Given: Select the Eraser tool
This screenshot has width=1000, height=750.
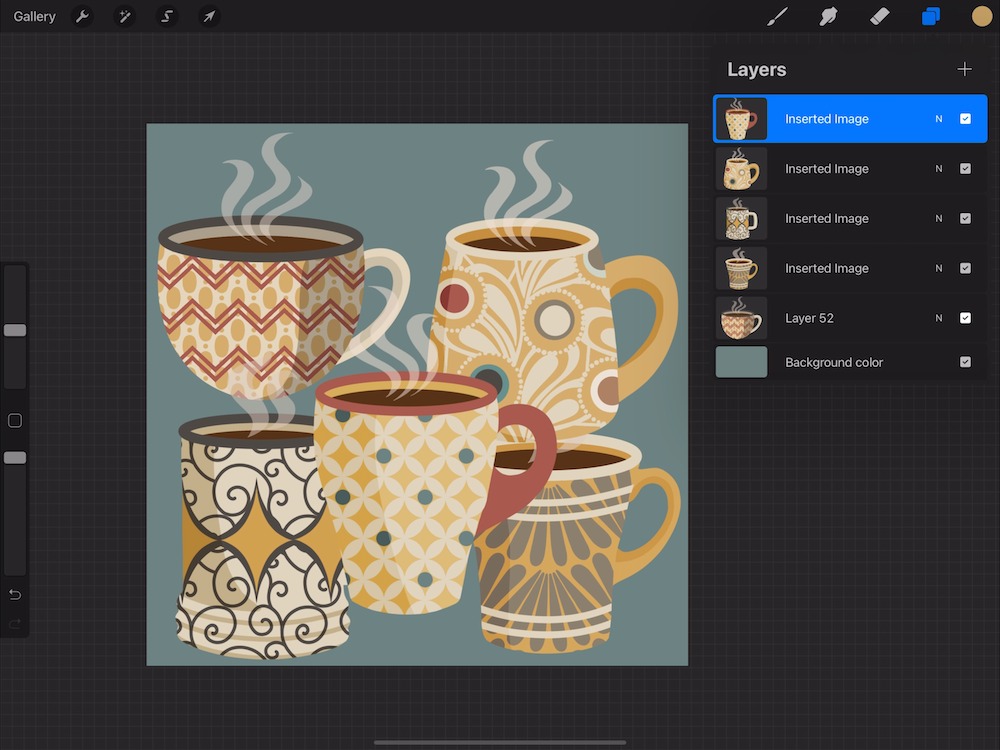Looking at the screenshot, I should pos(879,17).
